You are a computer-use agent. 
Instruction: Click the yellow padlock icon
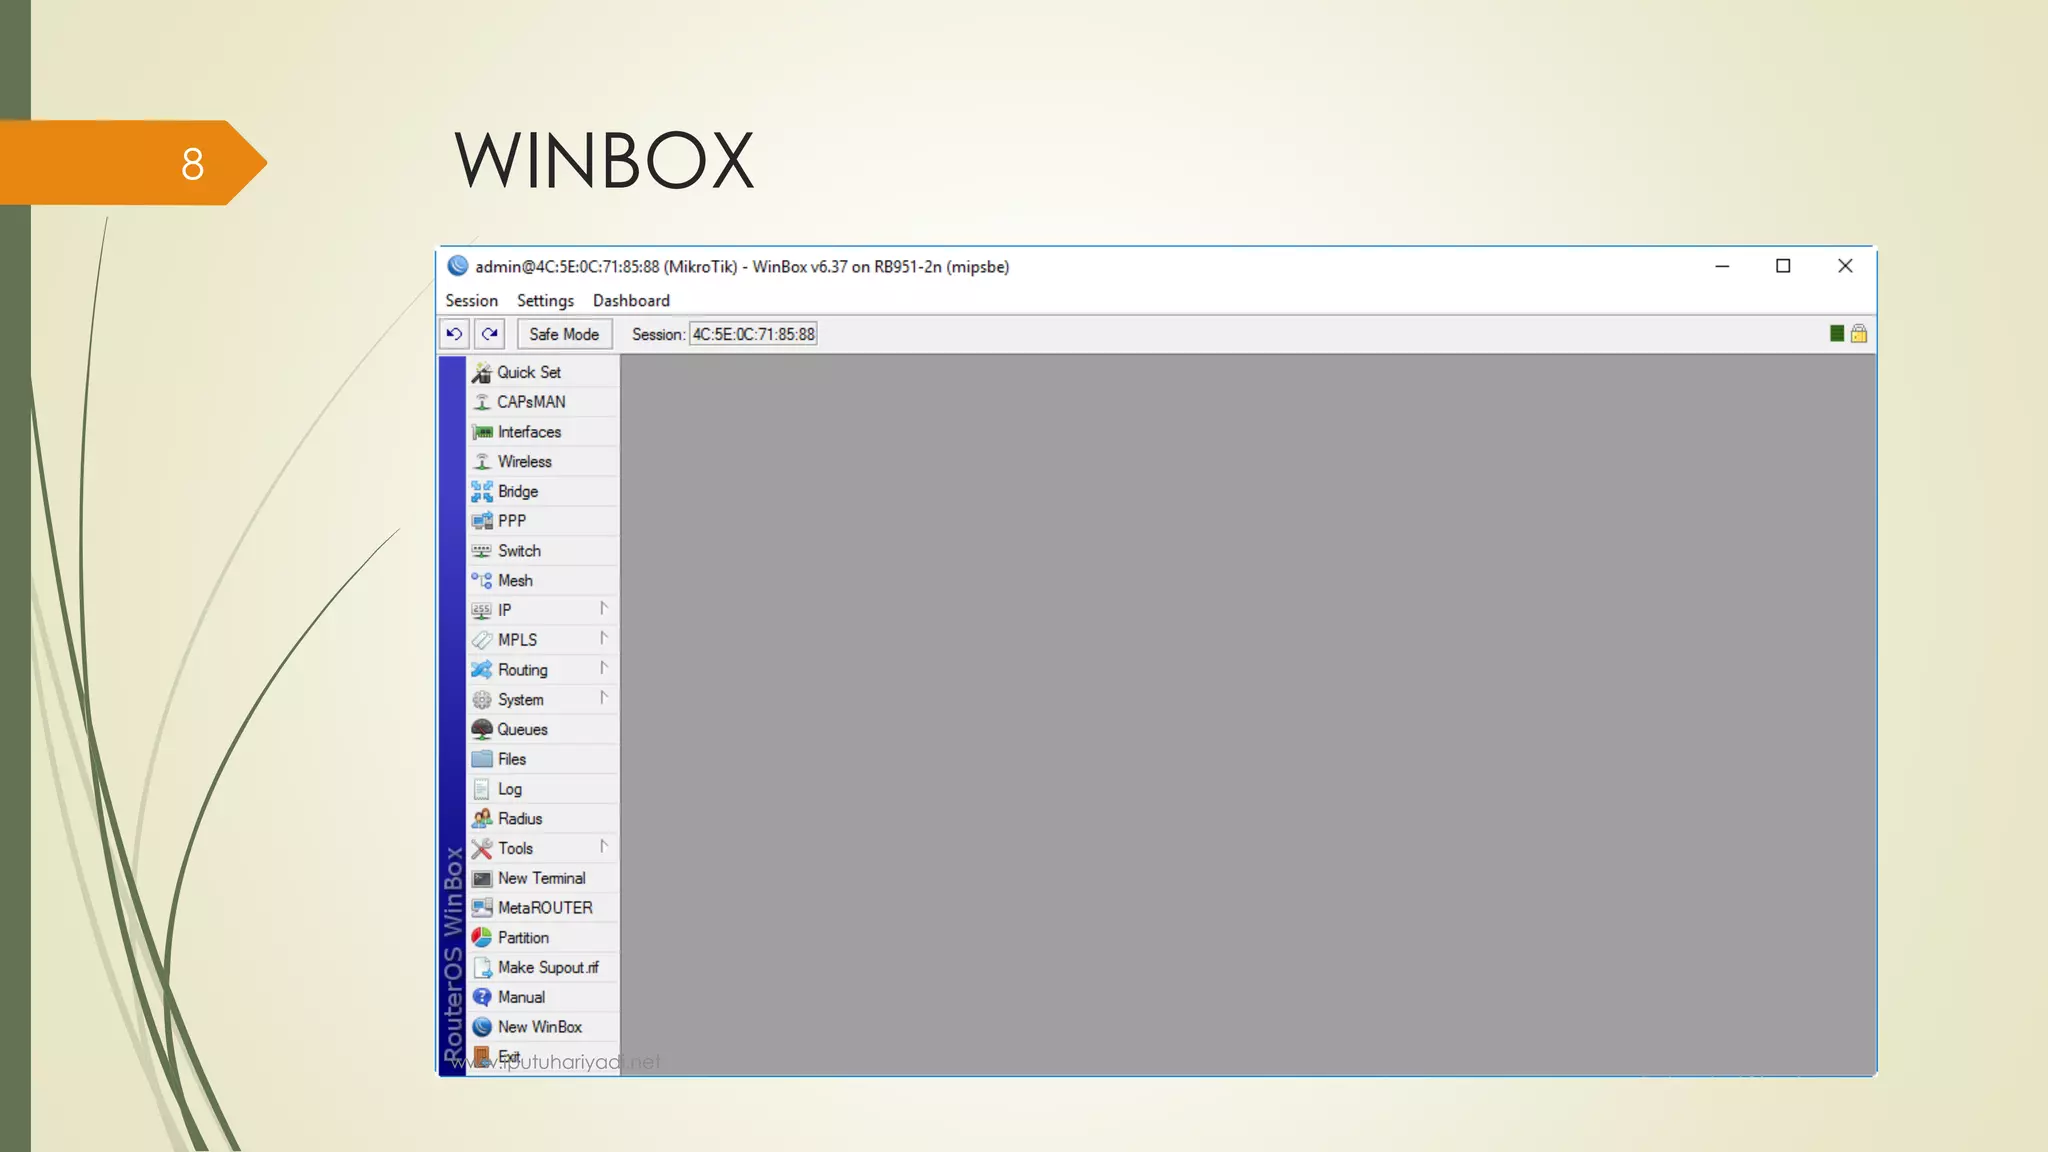click(x=1859, y=333)
